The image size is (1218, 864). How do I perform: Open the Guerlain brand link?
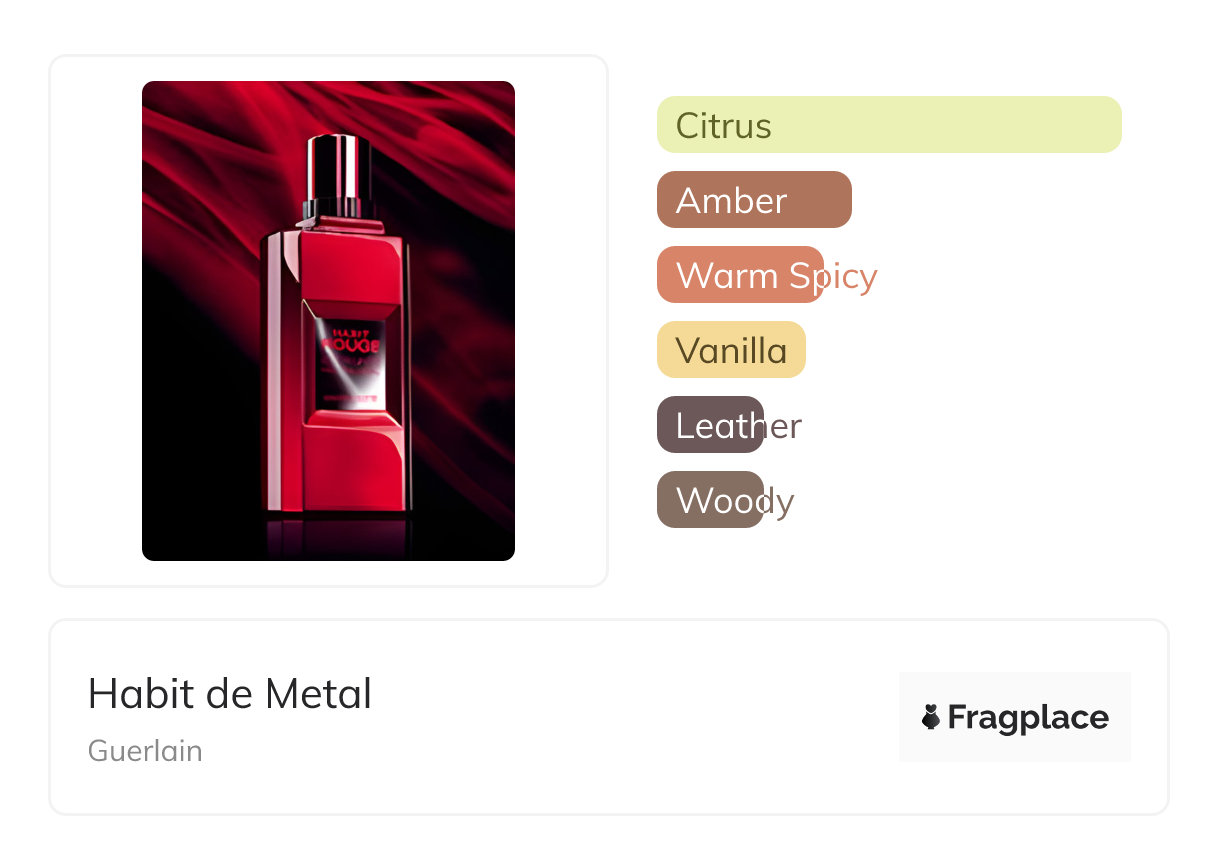tap(145, 751)
